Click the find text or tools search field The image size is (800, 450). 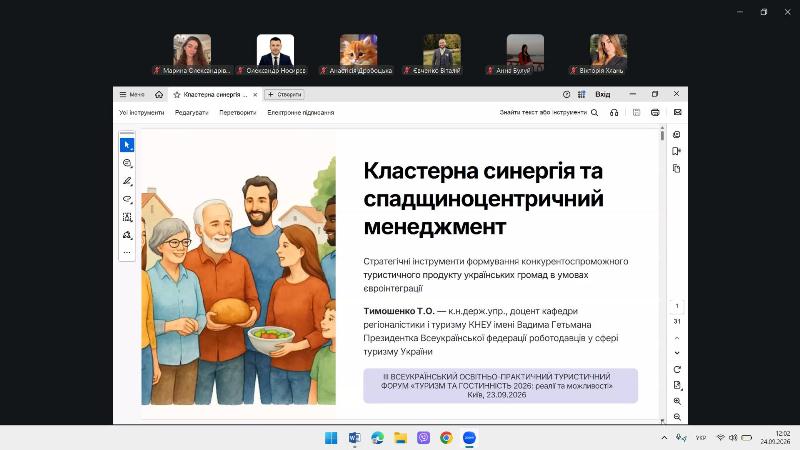click(x=548, y=112)
